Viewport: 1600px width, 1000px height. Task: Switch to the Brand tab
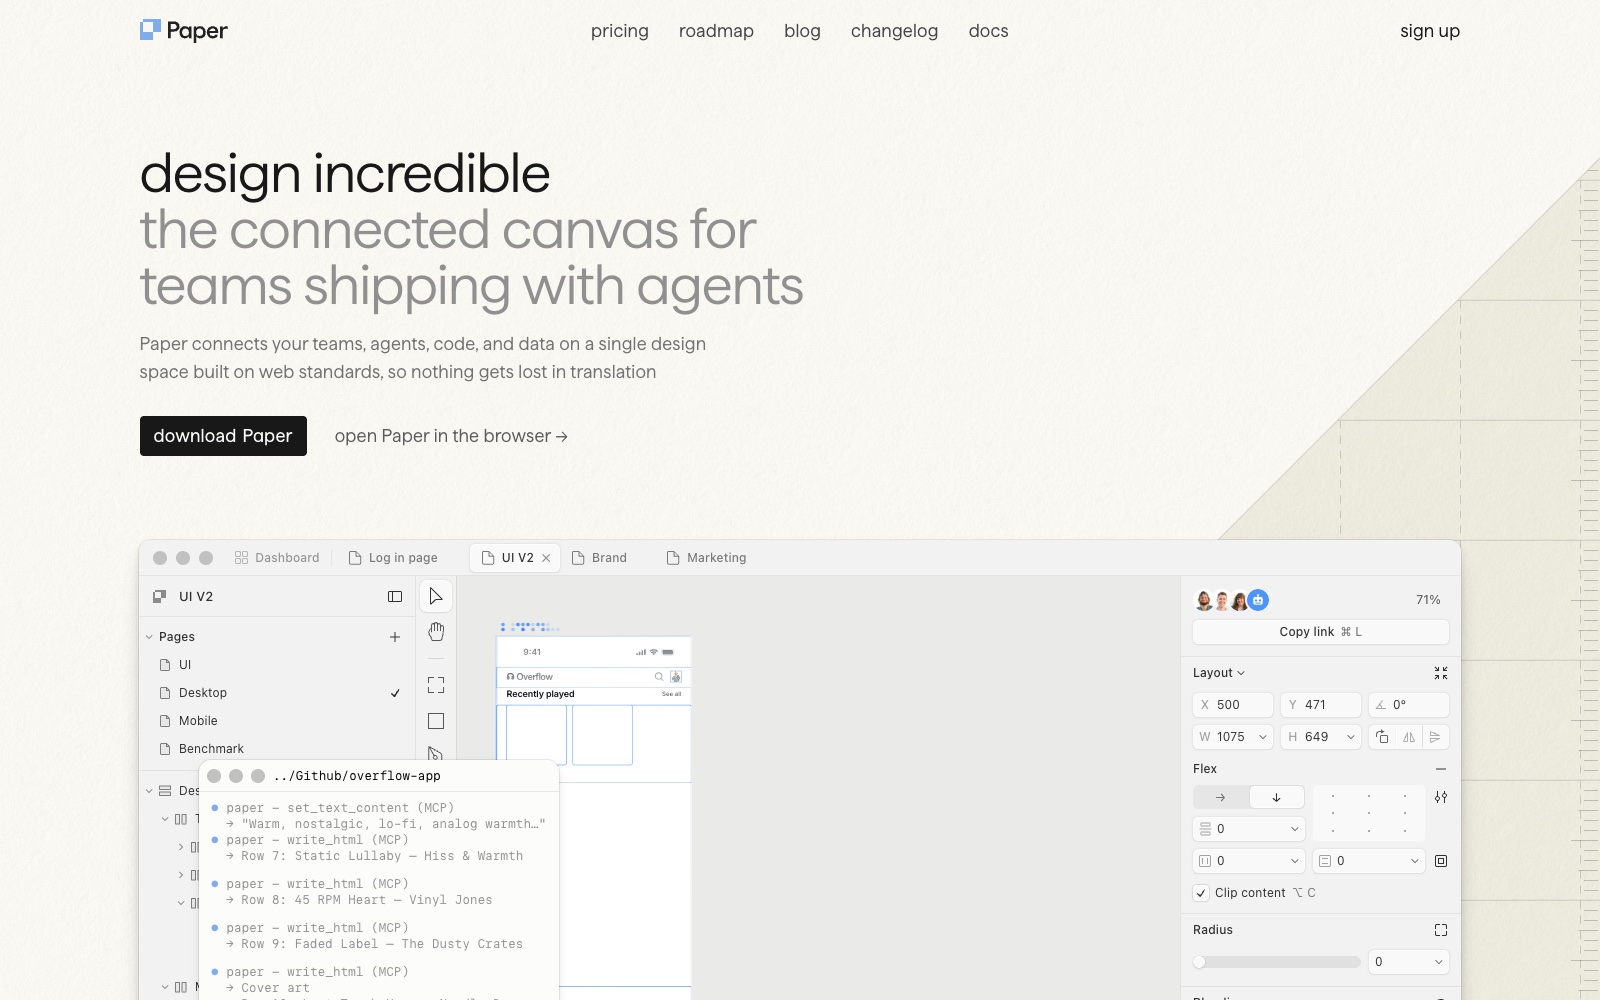coord(599,558)
